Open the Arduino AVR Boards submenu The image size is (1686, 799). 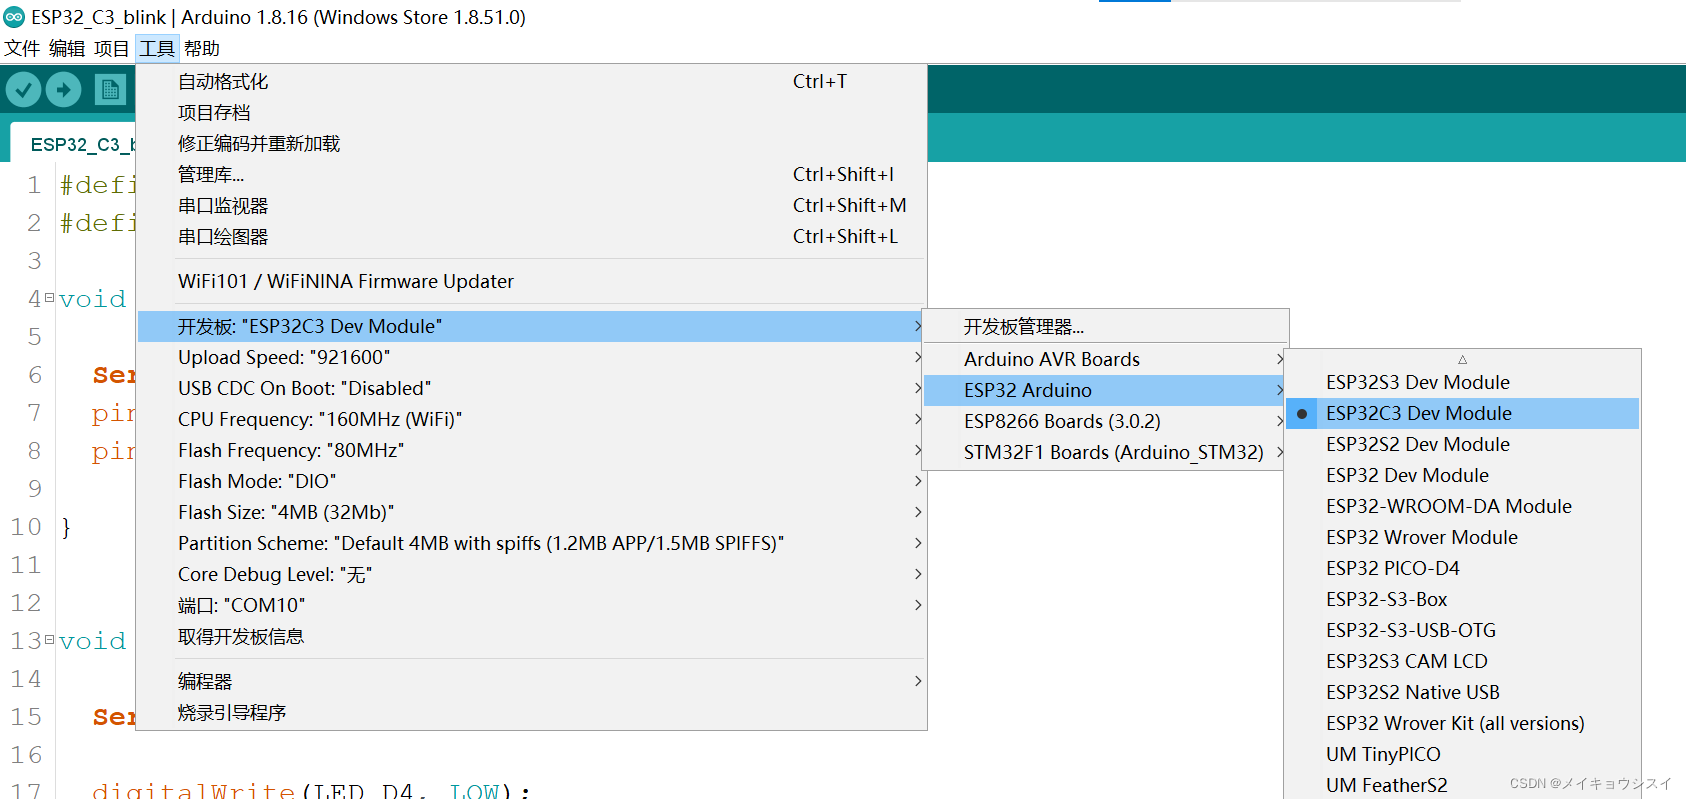point(1105,359)
